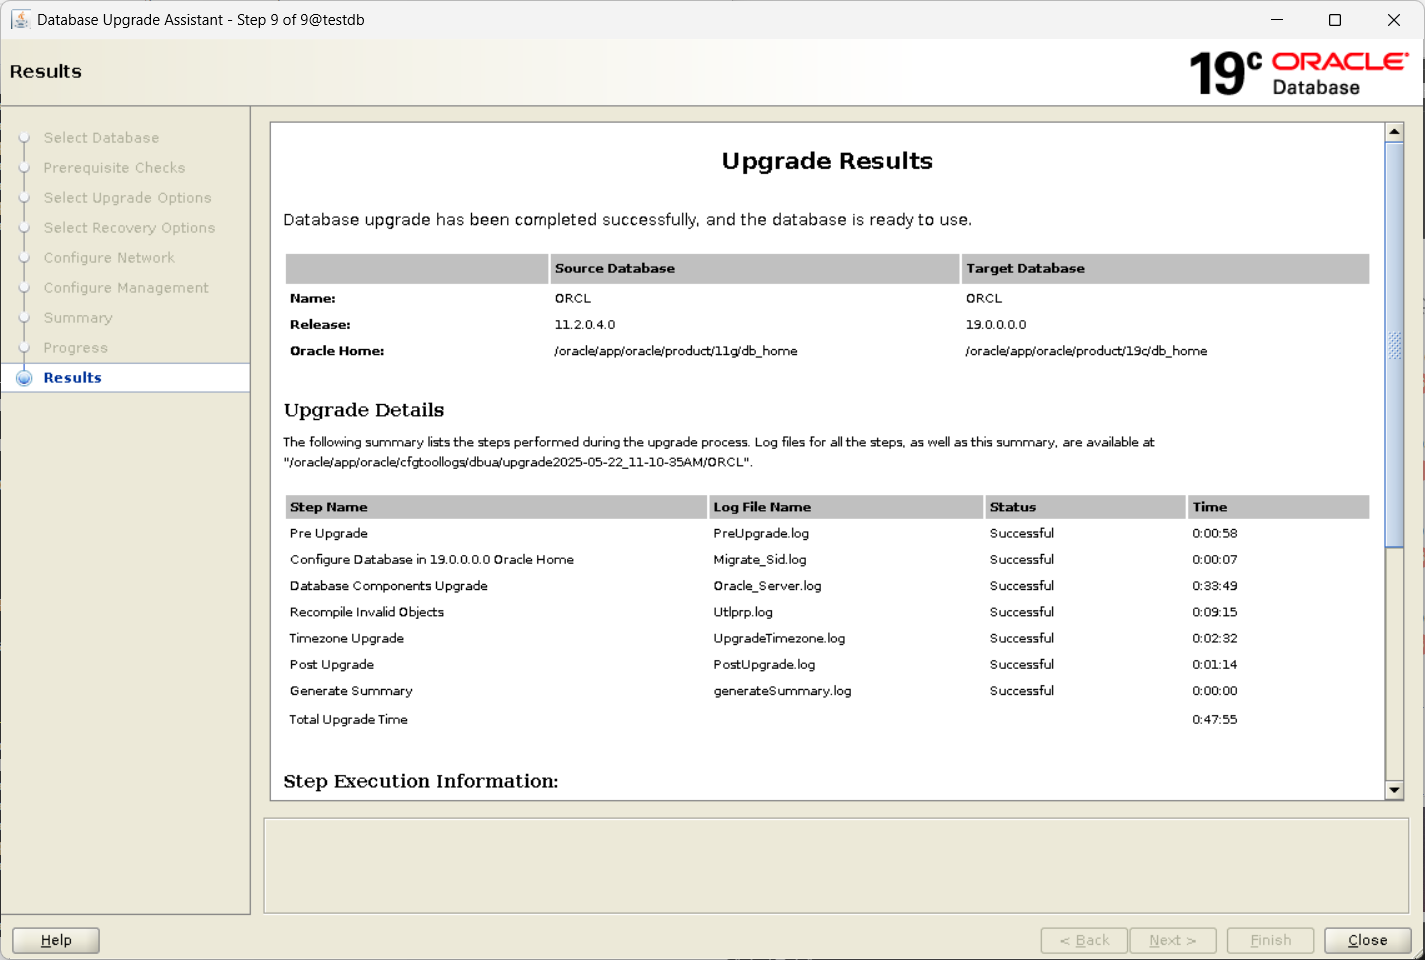Click the Generate Summary step name
The image size is (1425, 960).
[x=351, y=691]
